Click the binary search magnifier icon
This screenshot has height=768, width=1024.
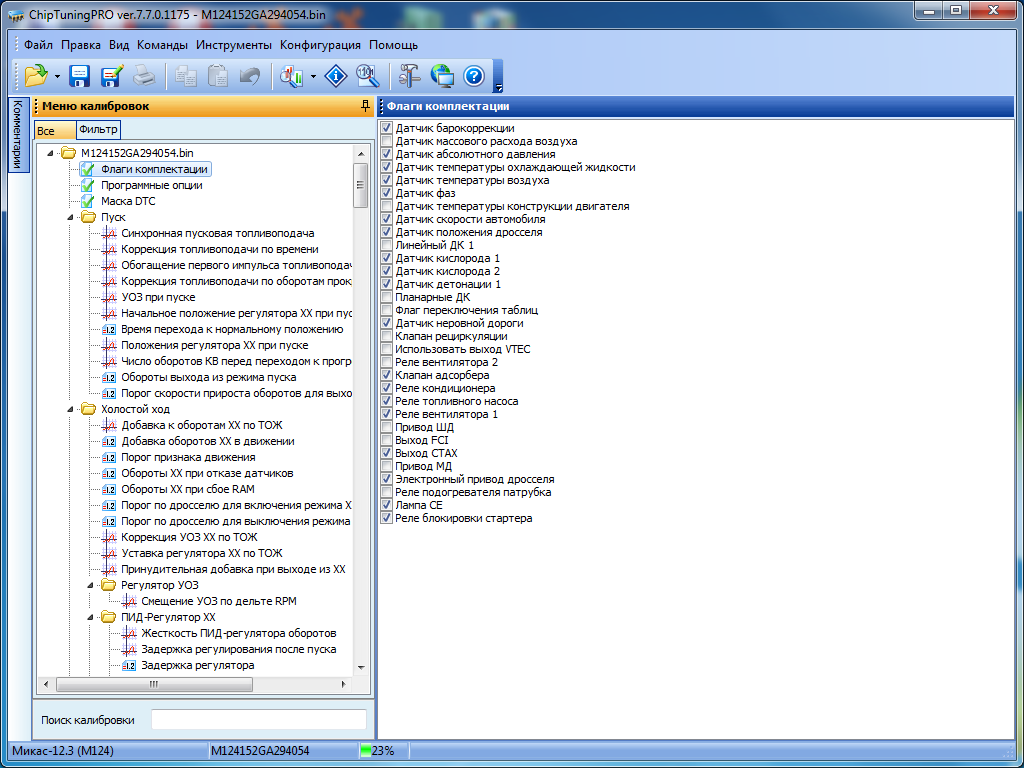coord(367,75)
